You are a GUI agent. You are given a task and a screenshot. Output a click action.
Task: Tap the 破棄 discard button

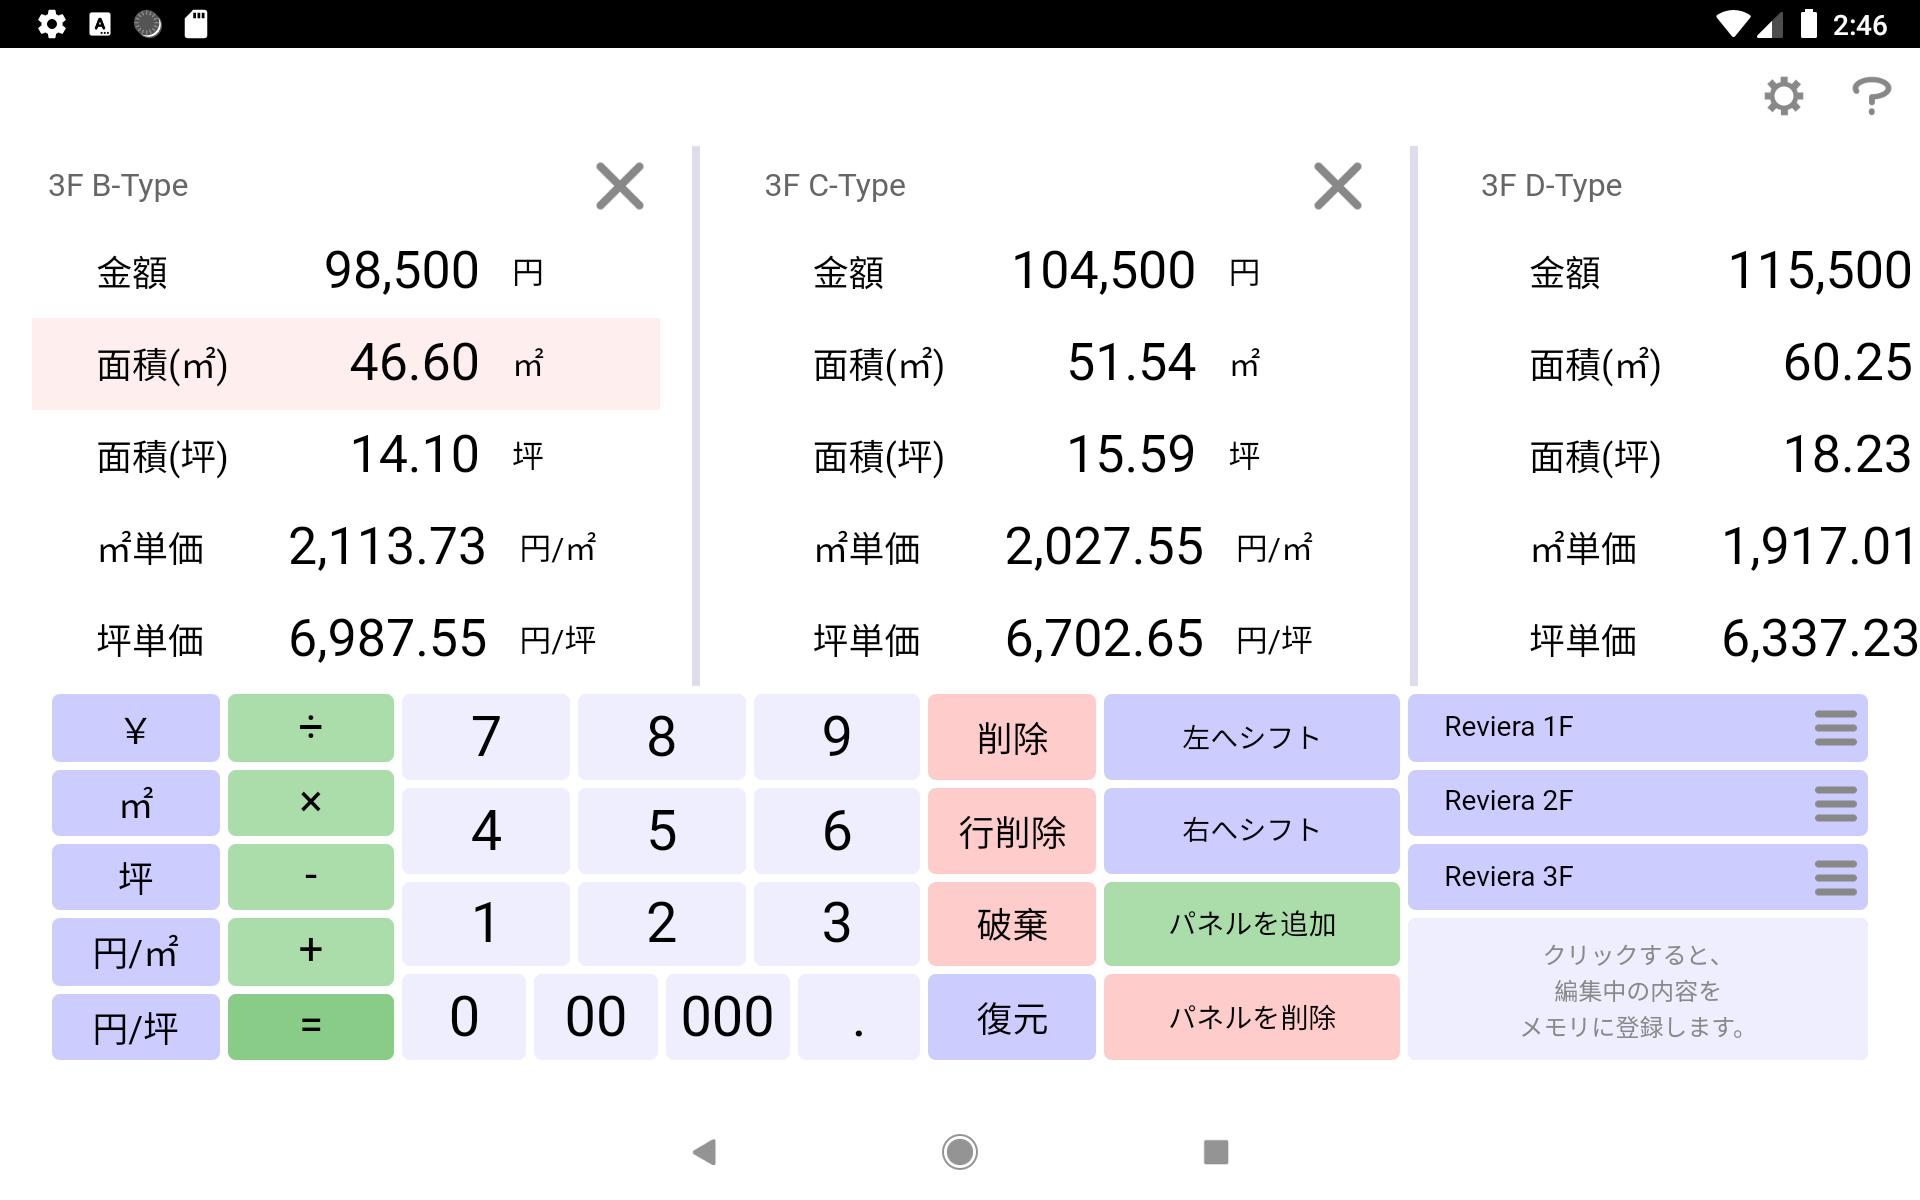1012,924
